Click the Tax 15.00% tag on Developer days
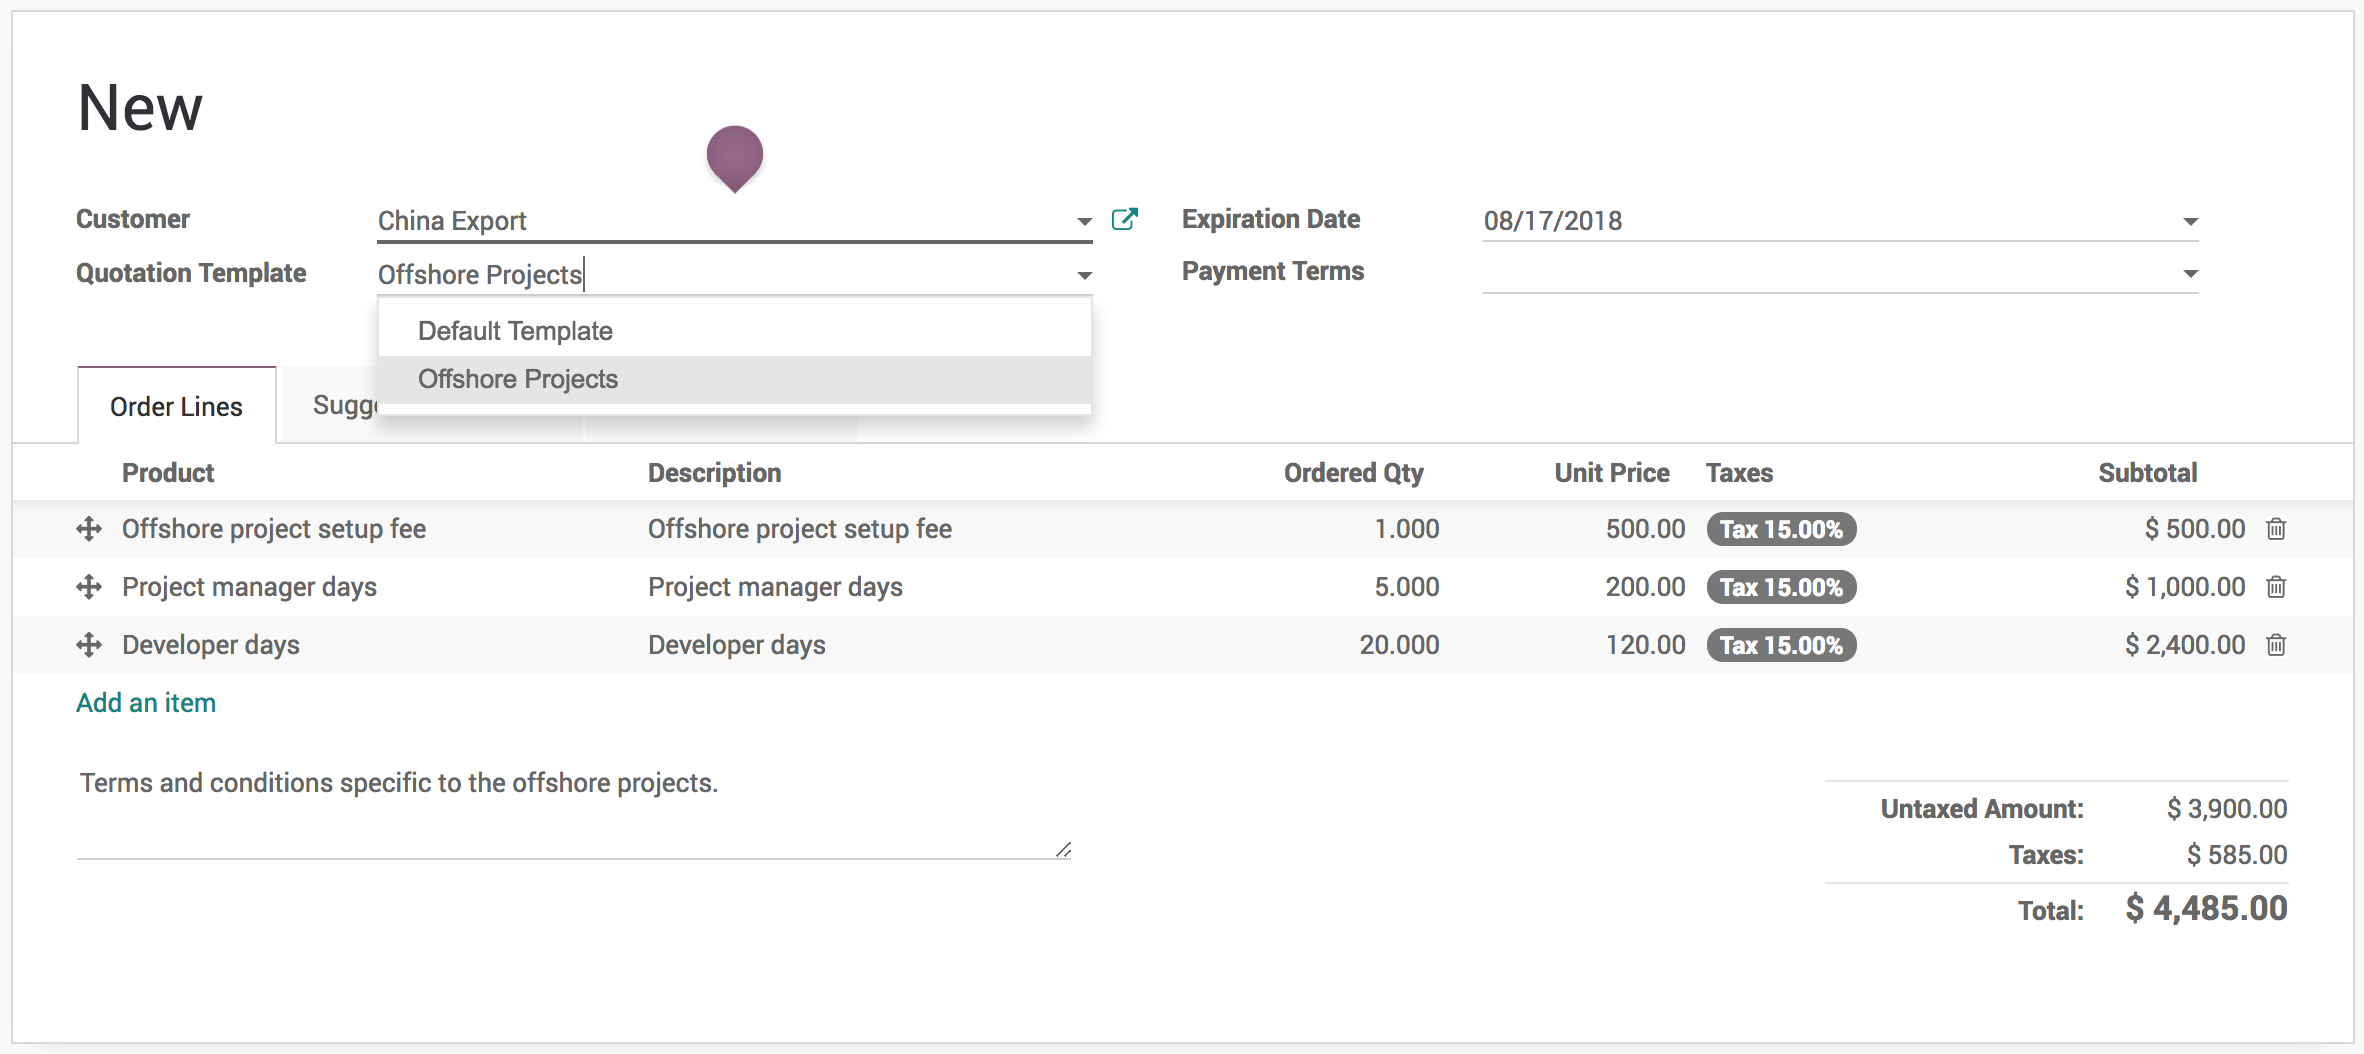The width and height of the screenshot is (2364, 1054). [1781, 645]
